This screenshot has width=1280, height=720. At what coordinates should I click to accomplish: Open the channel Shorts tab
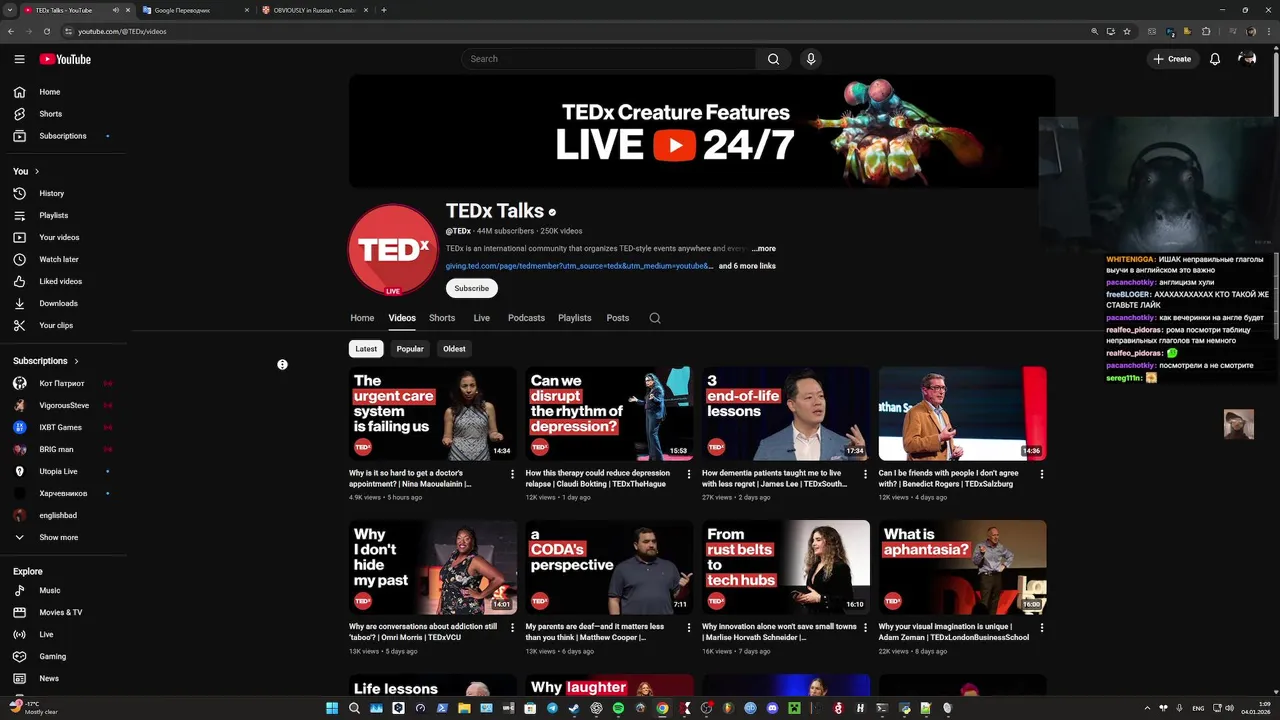pos(442,318)
